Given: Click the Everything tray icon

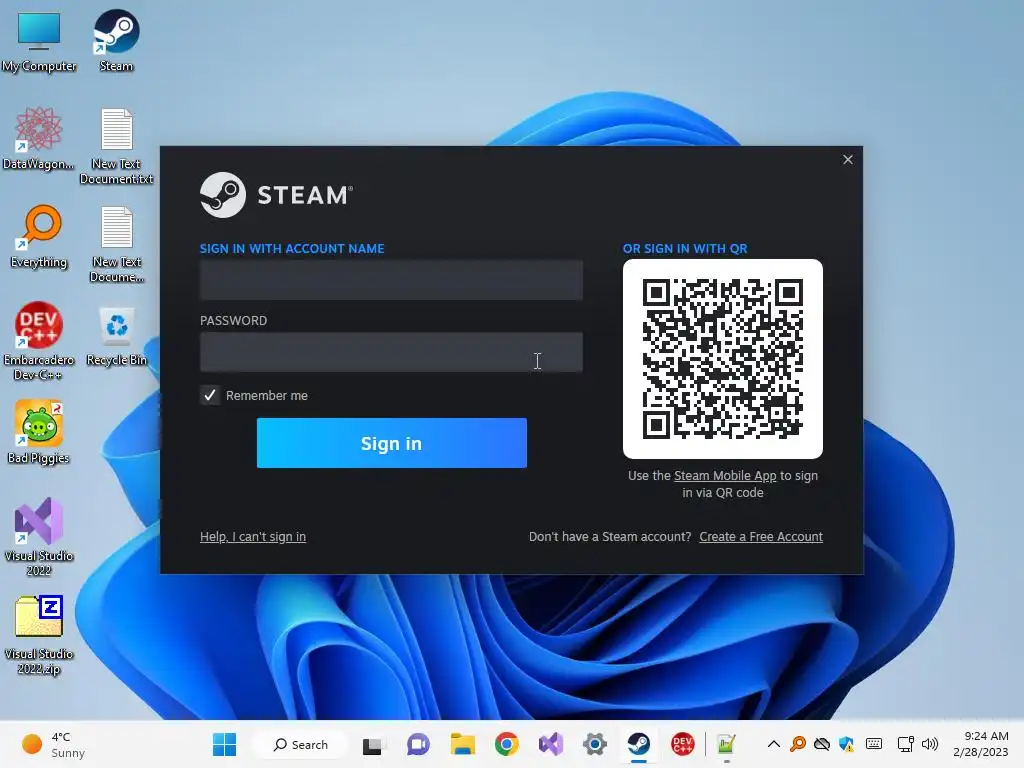Looking at the screenshot, I should (797, 744).
